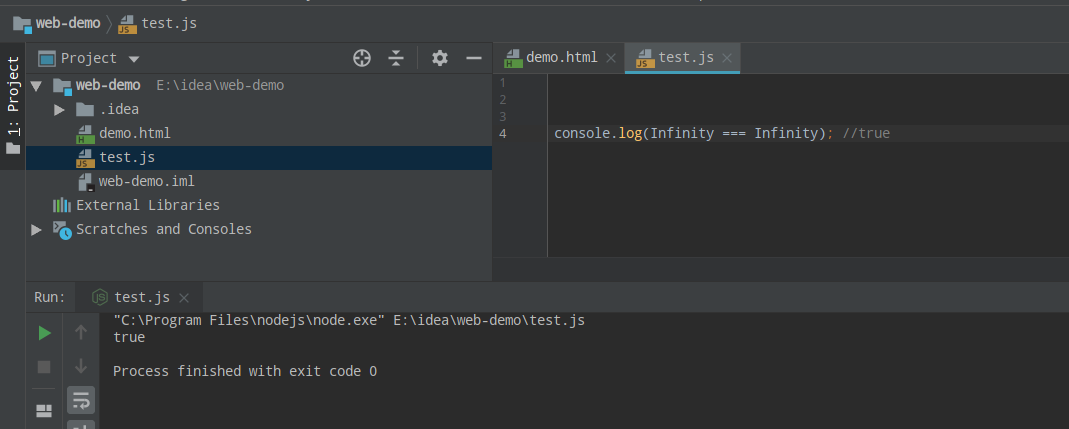The width and height of the screenshot is (1069, 429).
Task: Select web-demo.iml in the project tree
Action: [x=147, y=181]
